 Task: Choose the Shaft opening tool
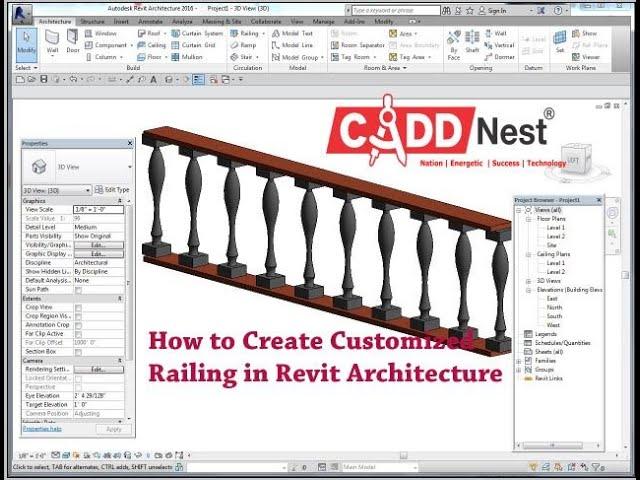[x=472, y=42]
